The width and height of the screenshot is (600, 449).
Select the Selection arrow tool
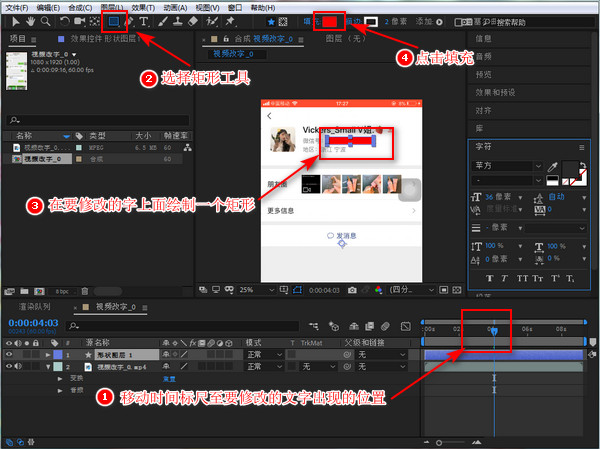(12, 21)
